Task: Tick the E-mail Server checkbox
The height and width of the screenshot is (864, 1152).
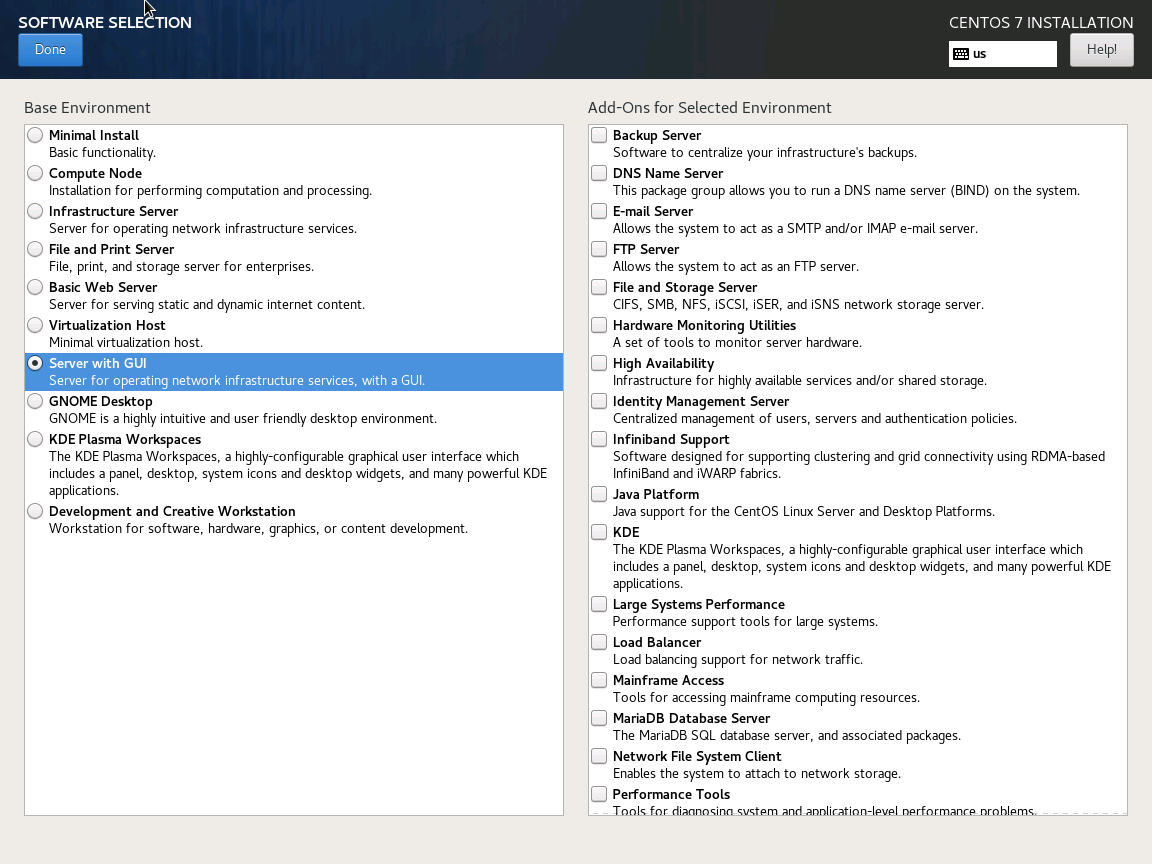Action: tap(599, 212)
